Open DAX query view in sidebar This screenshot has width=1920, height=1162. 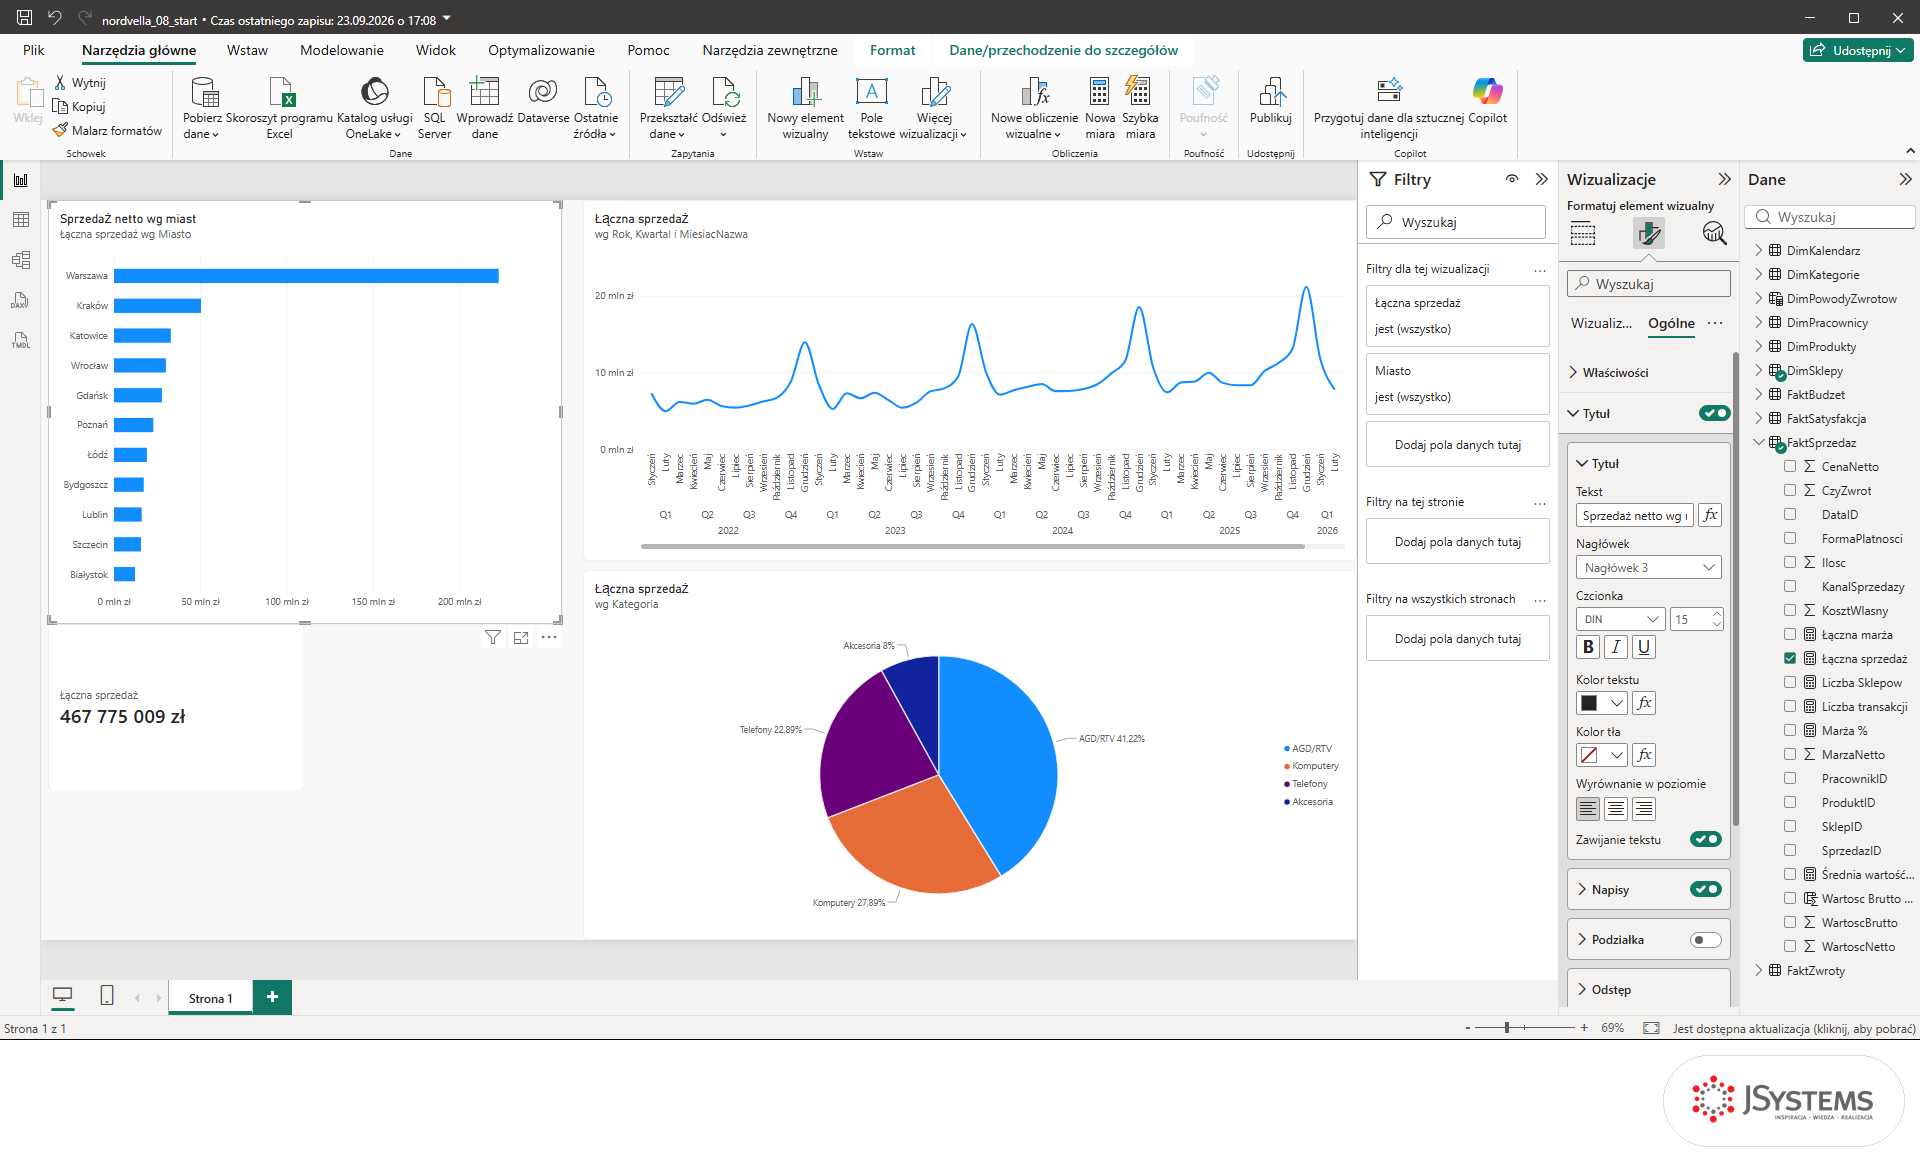click(21, 300)
